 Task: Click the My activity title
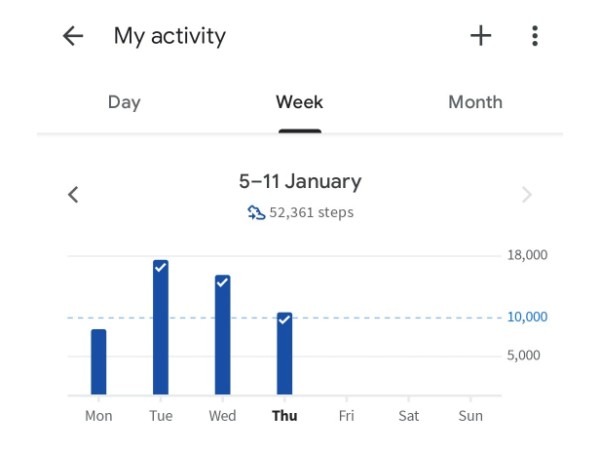170,37
